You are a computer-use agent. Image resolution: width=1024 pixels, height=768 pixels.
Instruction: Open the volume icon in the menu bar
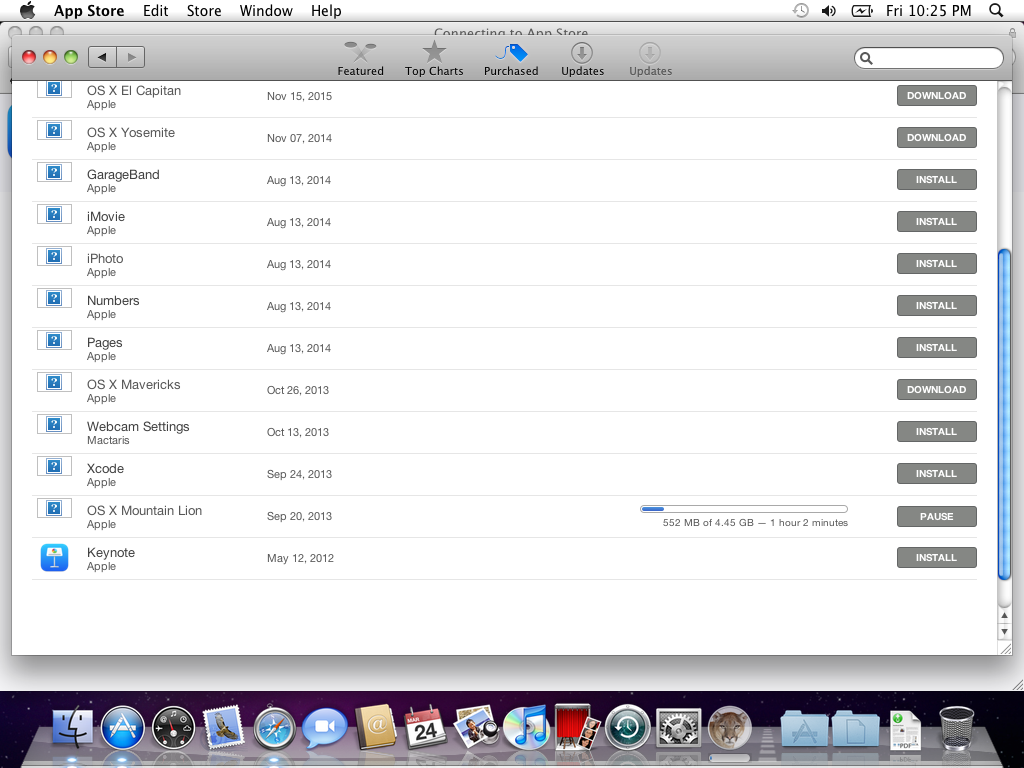(829, 10)
